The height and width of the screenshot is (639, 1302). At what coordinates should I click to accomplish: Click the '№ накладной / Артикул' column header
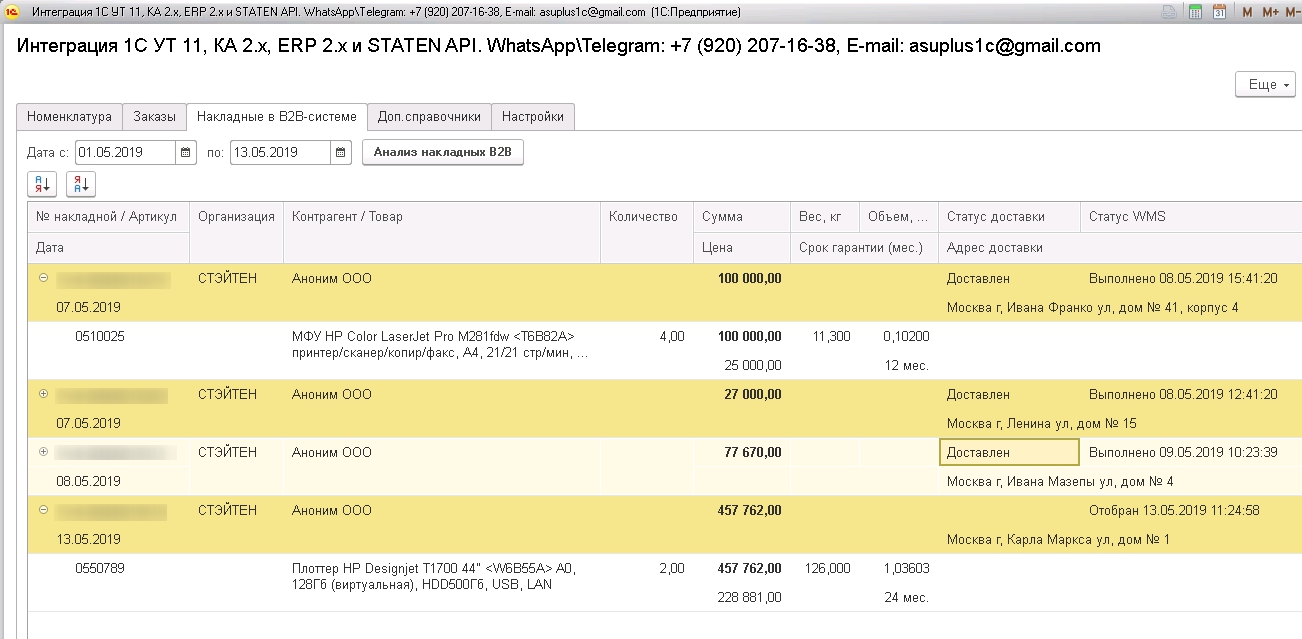108,217
